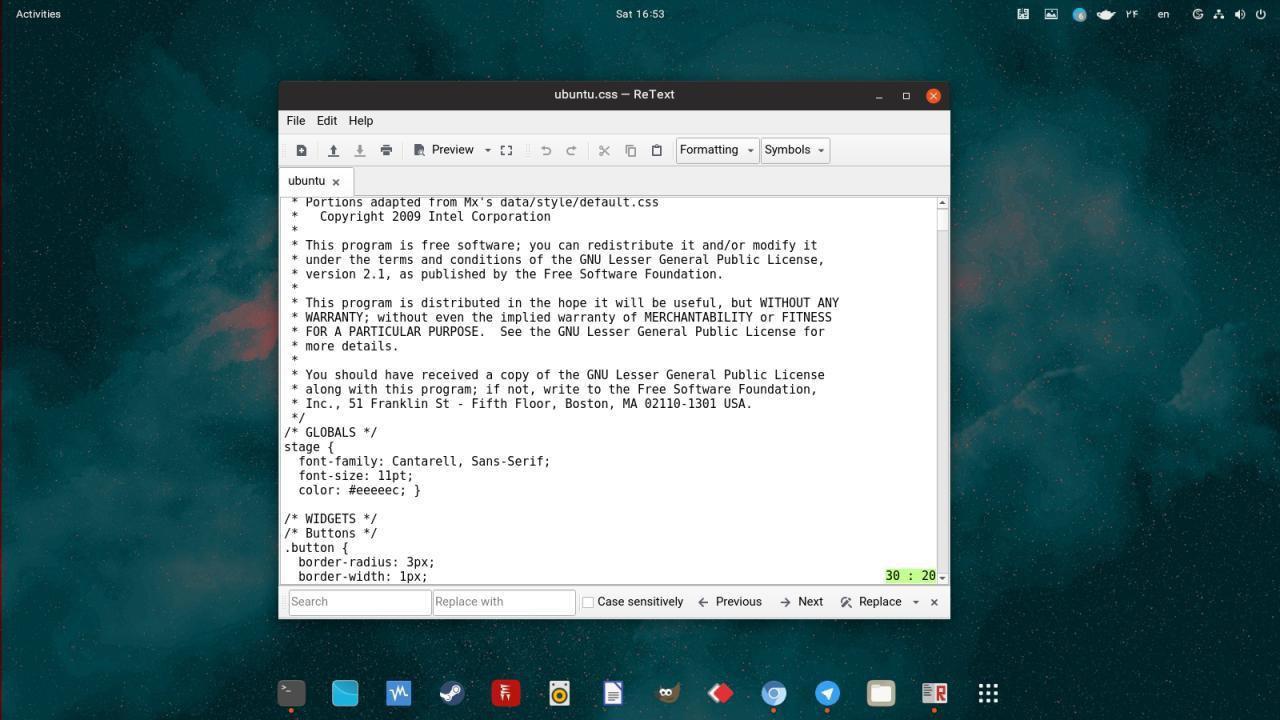Click the Print icon in toolbar

(x=386, y=150)
